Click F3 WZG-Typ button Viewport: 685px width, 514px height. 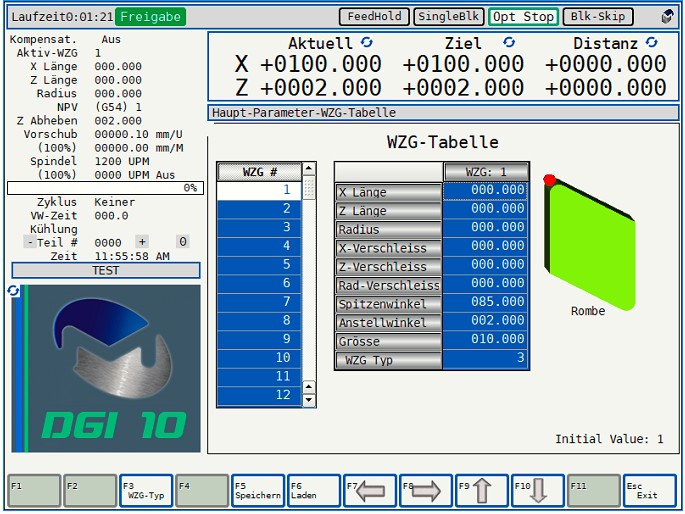point(146,490)
